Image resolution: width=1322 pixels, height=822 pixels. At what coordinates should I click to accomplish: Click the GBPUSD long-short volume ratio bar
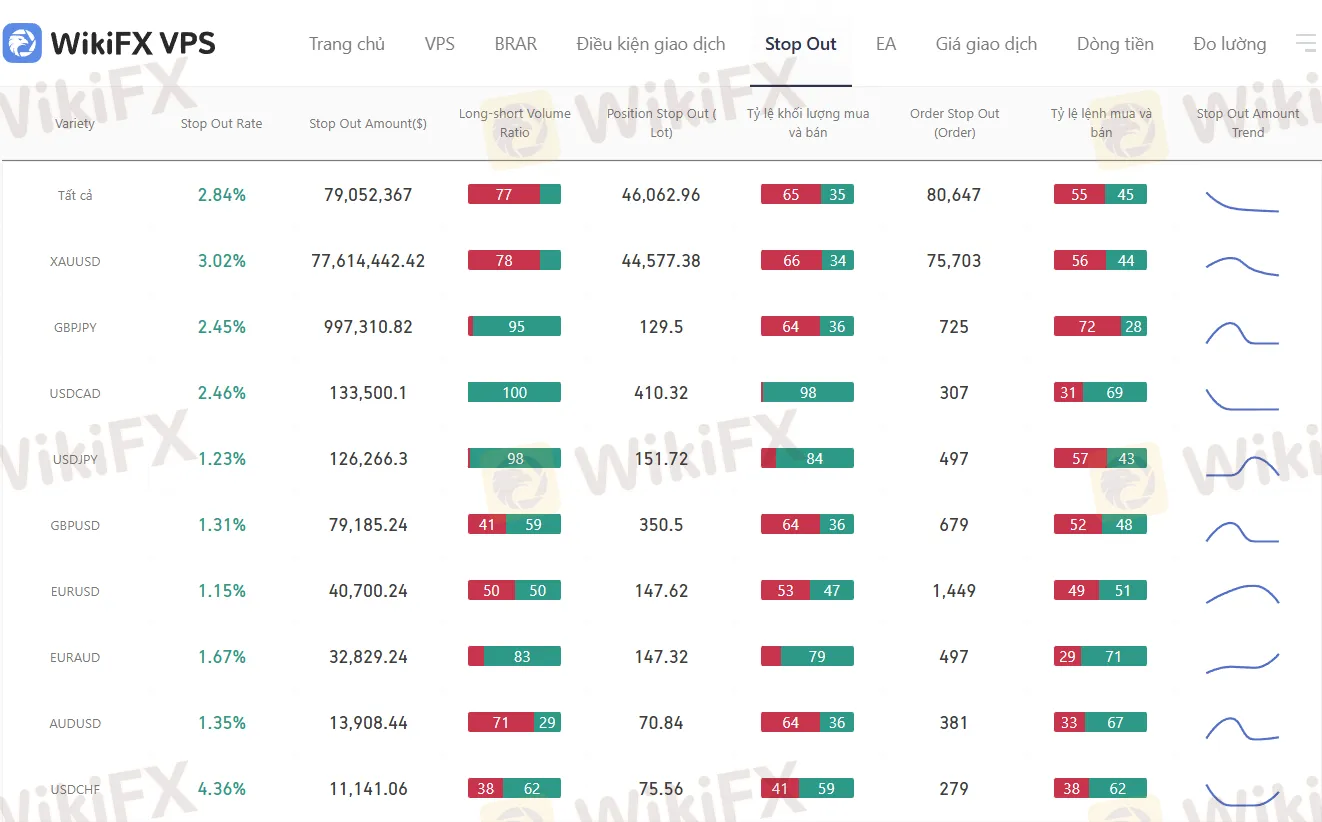[514, 525]
